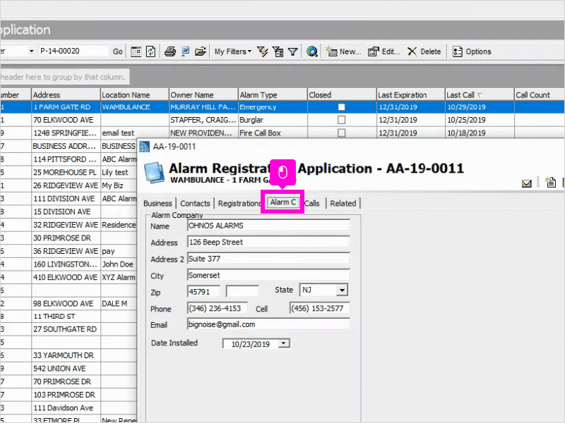Click the envelope email icon in dialog
The image size is (565, 423).
coord(526,184)
